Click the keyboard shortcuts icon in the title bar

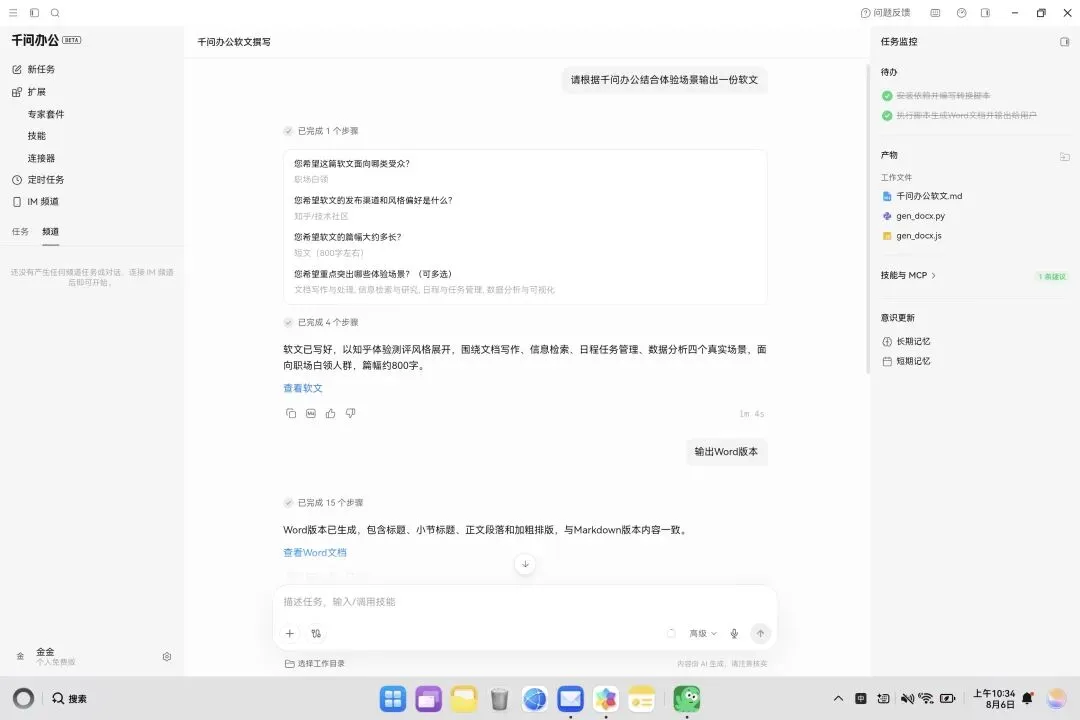(935, 12)
